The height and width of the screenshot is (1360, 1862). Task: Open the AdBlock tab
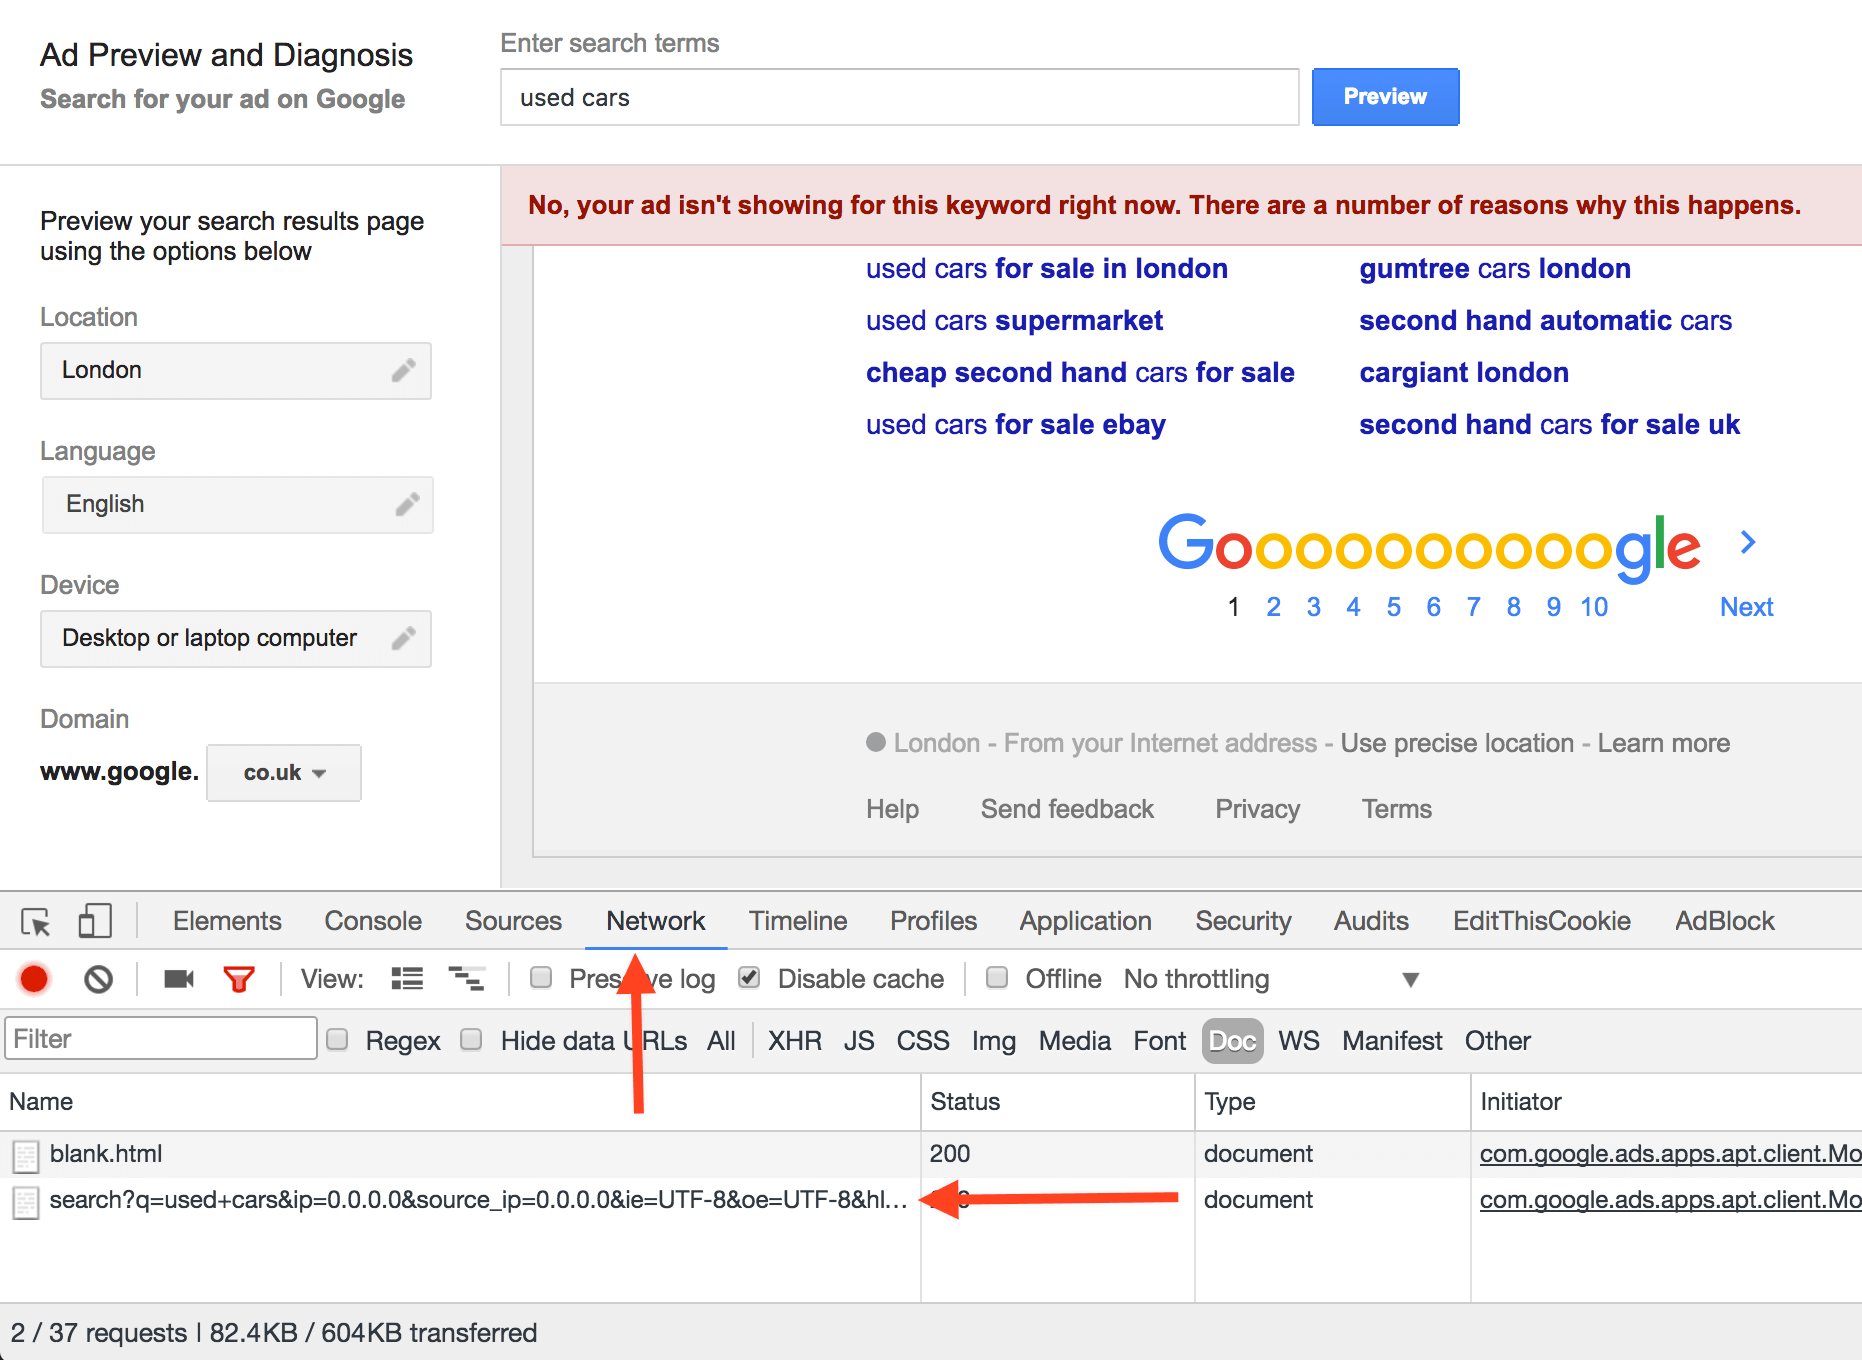pos(1725,921)
